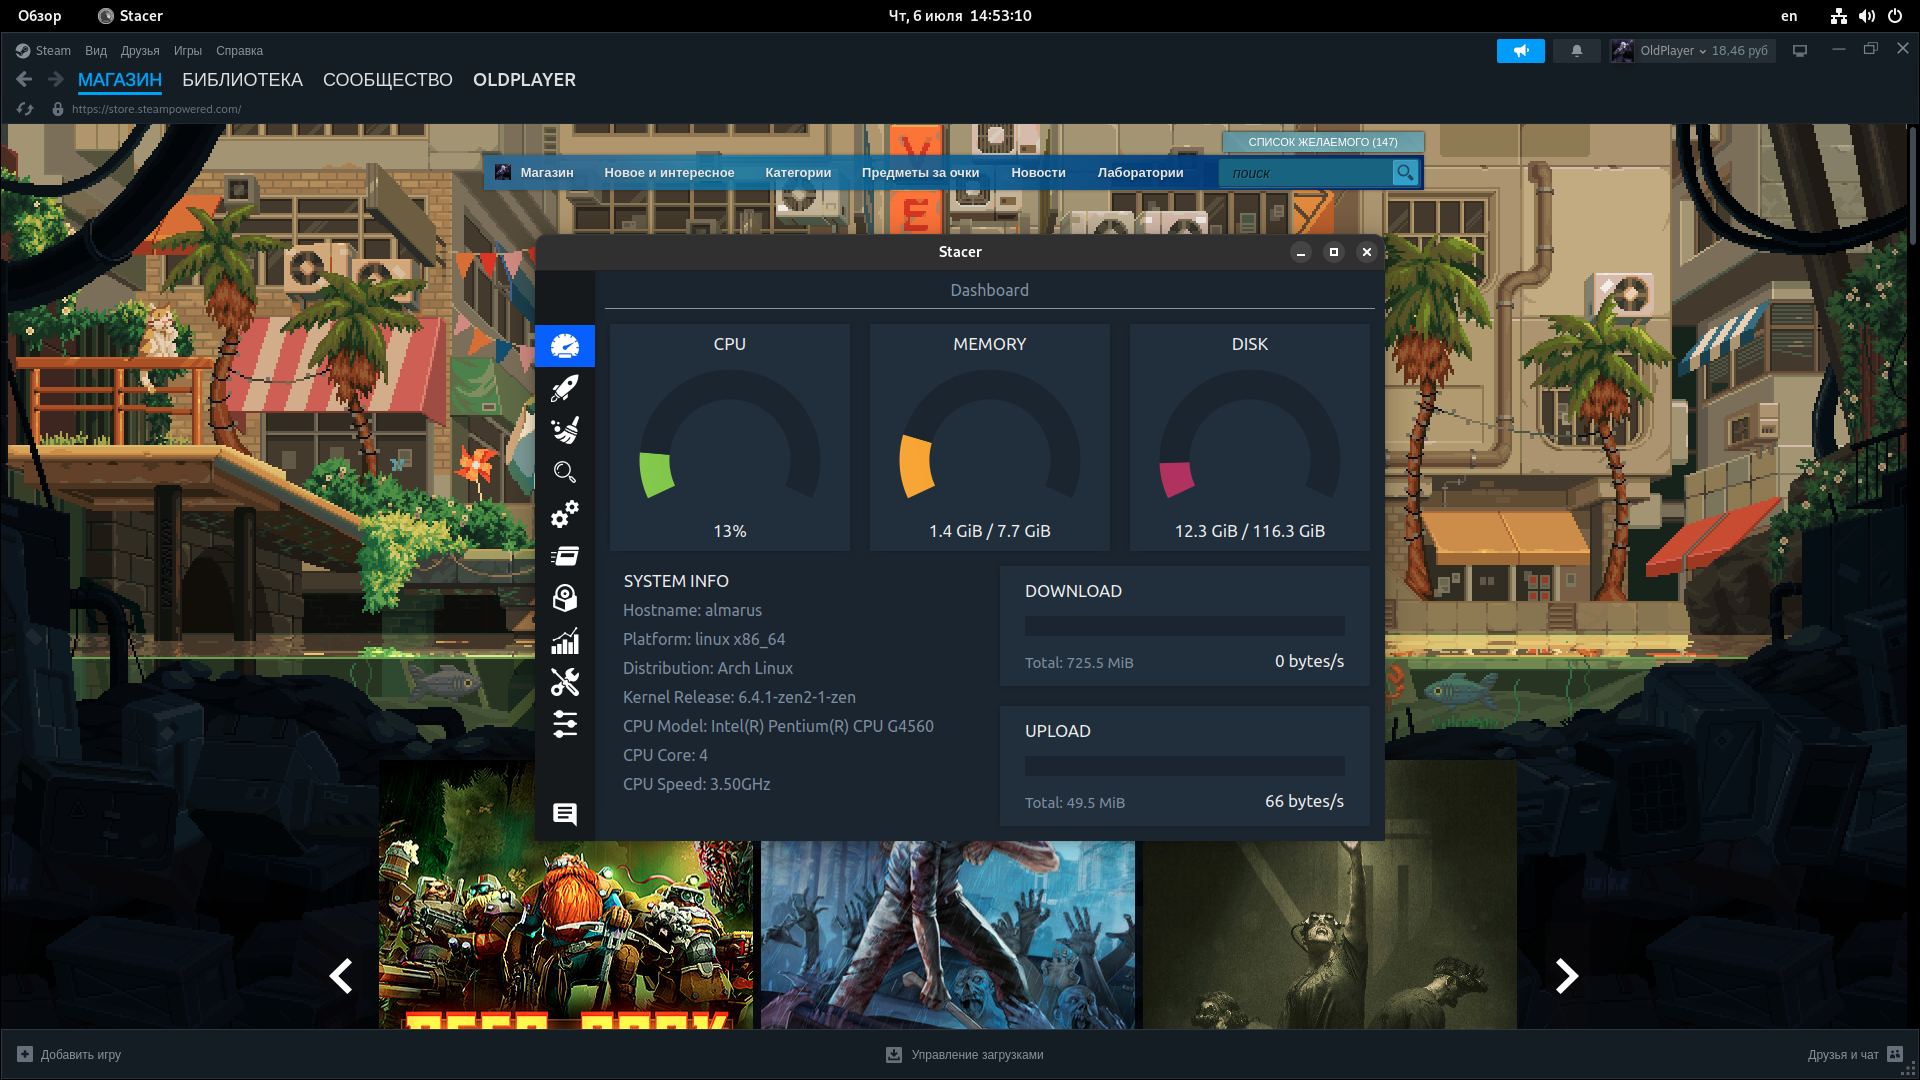Viewport: 1920px width, 1080px height.
Task: Open the Startup Apps rocket icon in Stacer
Action: 565,388
